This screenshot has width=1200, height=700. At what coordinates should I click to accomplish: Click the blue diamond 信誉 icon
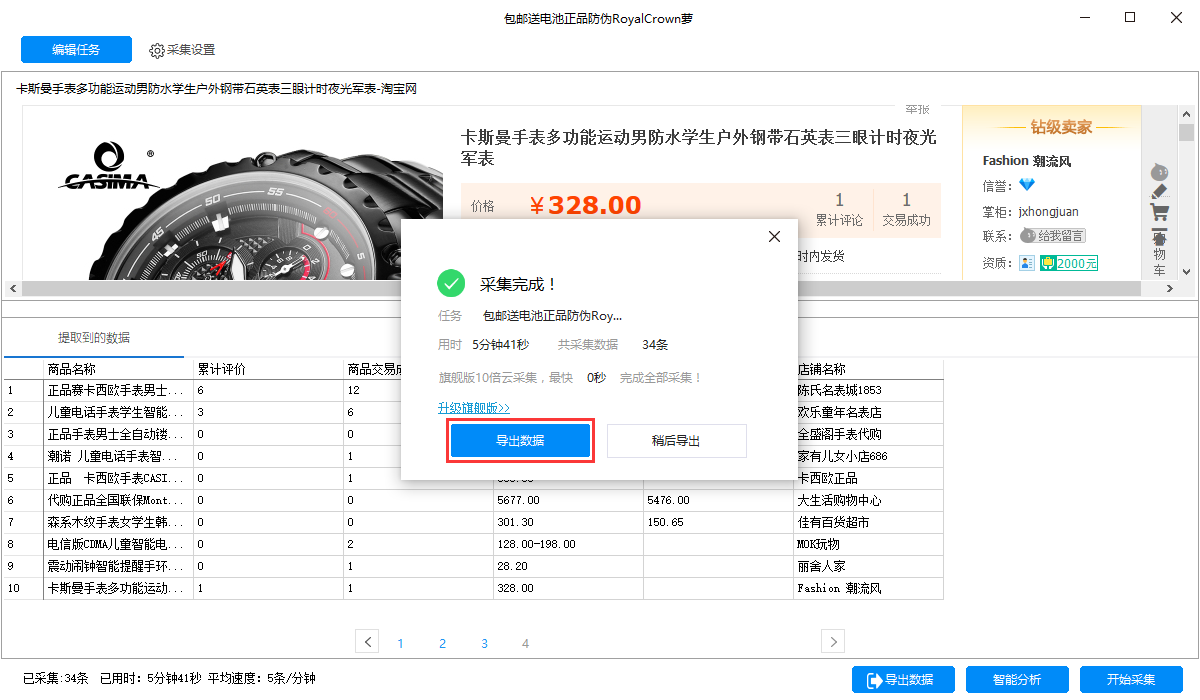tap(1027, 185)
